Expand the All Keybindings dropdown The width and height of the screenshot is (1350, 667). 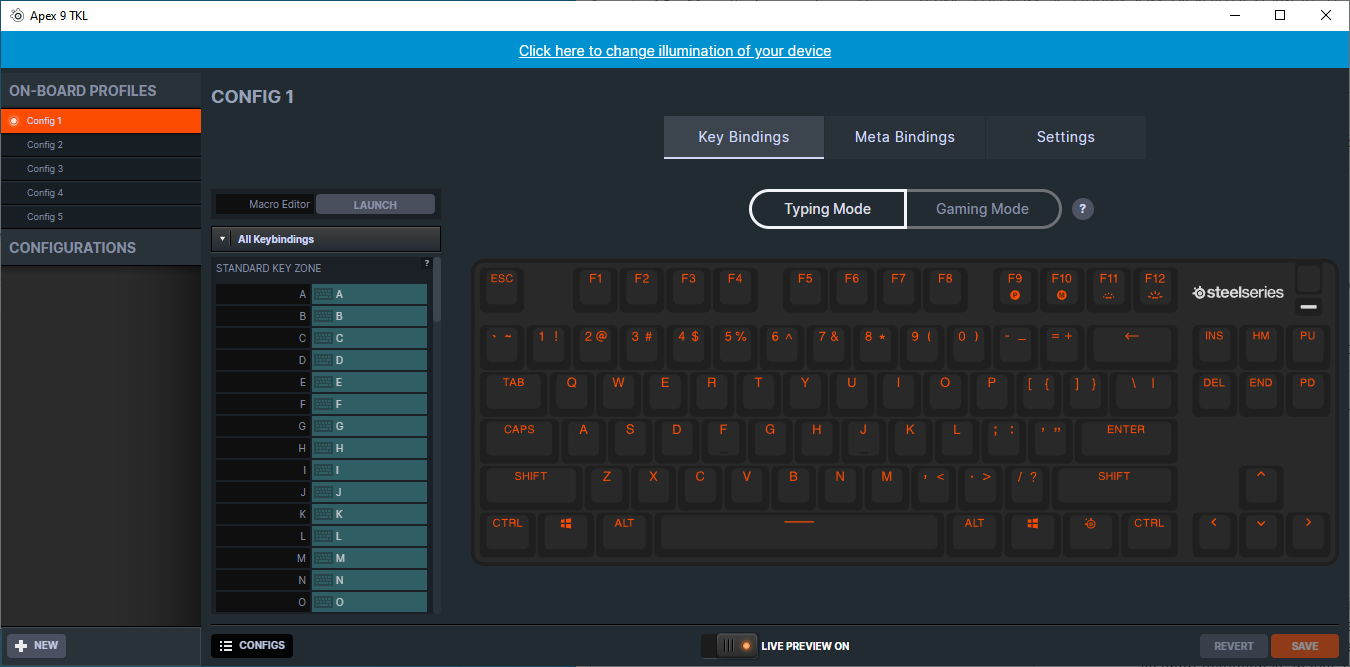click(326, 239)
